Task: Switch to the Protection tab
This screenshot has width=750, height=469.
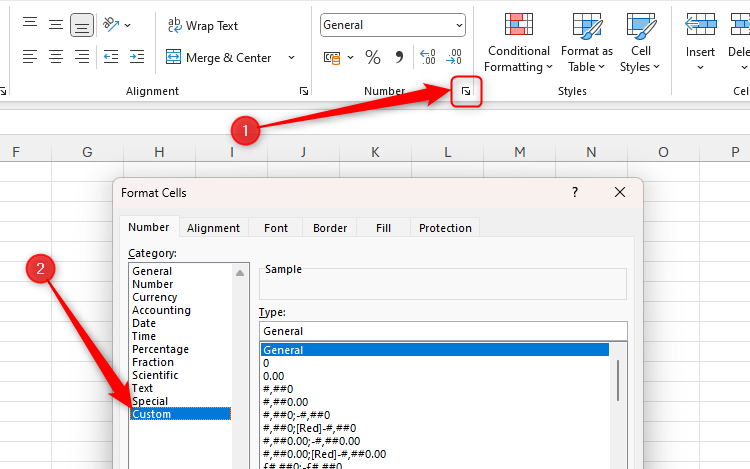Action: [x=445, y=228]
